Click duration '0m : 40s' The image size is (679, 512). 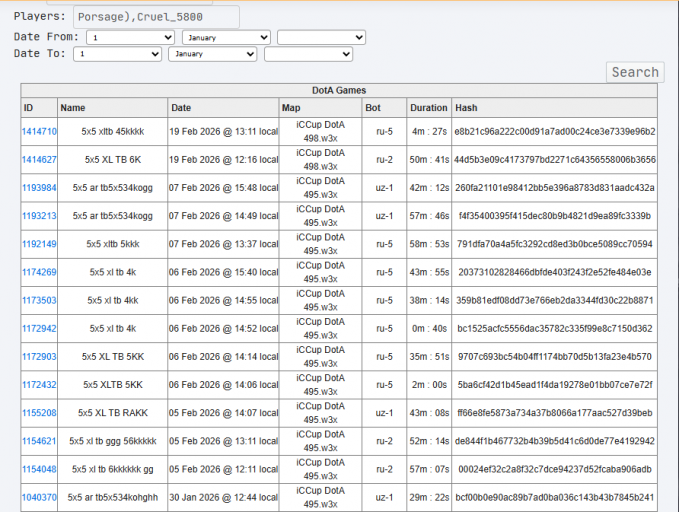pos(429,329)
